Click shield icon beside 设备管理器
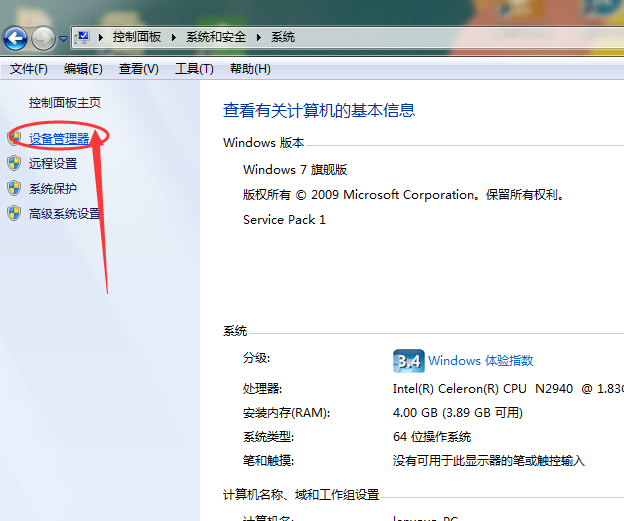The image size is (624, 521). 14,138
